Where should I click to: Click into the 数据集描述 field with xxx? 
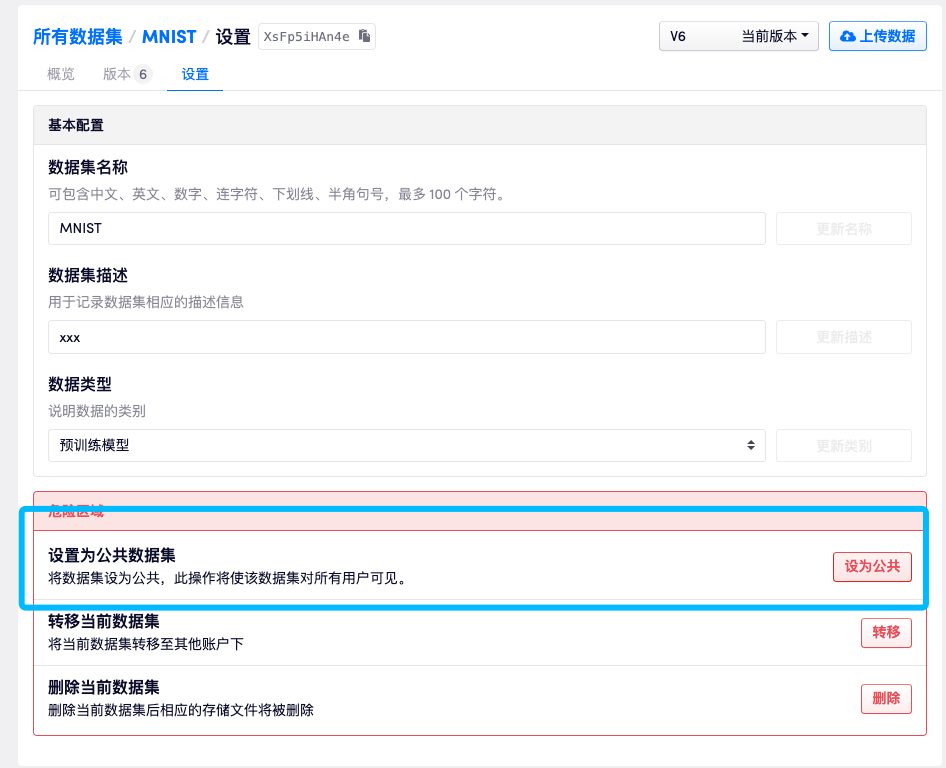tap(406, 337)
